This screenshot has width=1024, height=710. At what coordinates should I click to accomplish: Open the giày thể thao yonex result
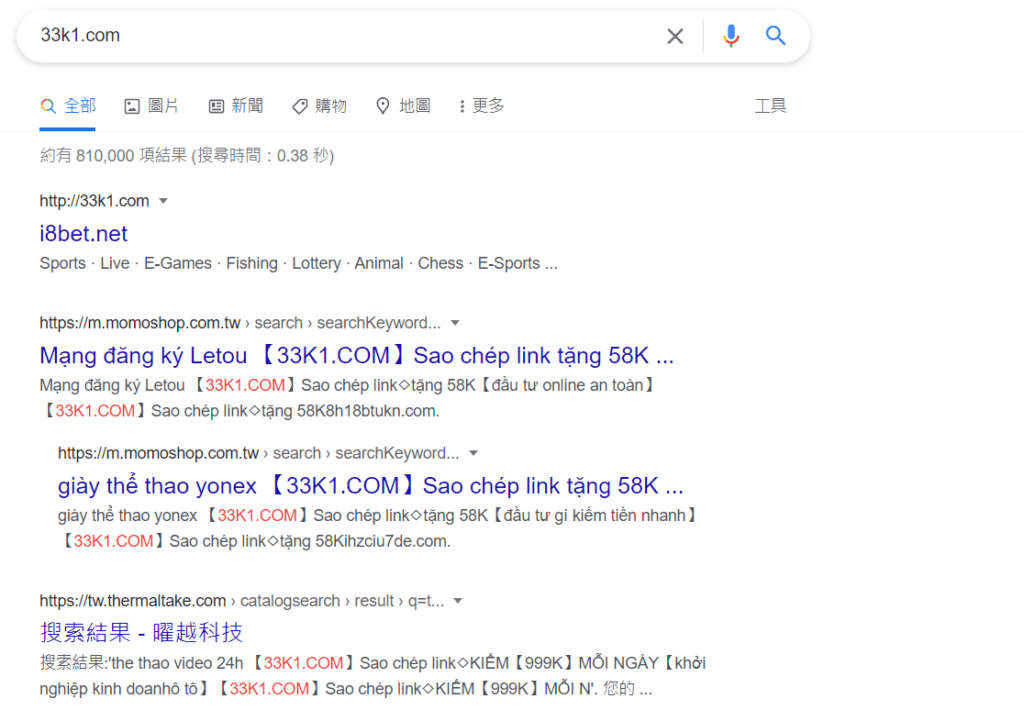[370, 487]
